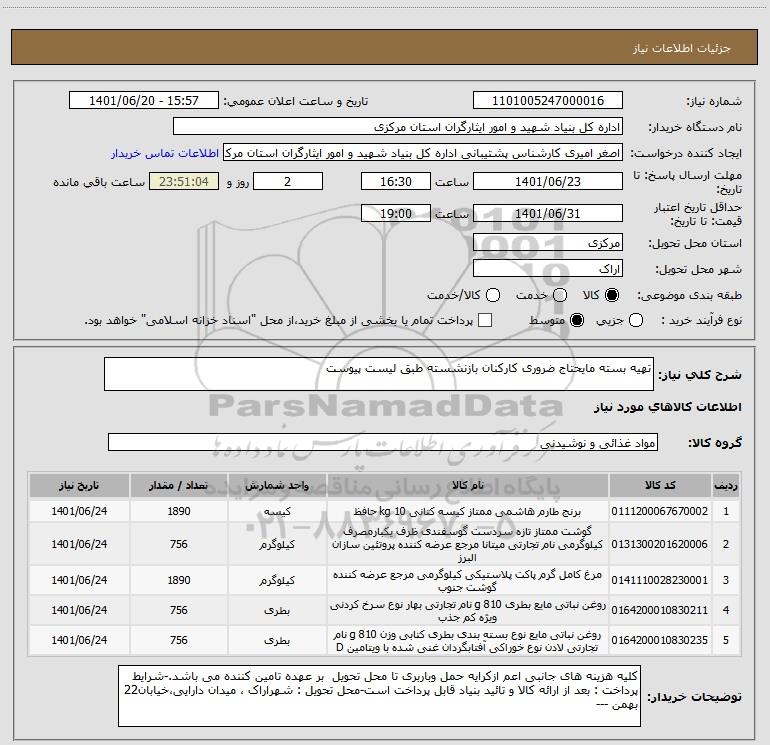
Task: Click the گوشت ممتاز تازه سردست product name
Action: point(468,544)
